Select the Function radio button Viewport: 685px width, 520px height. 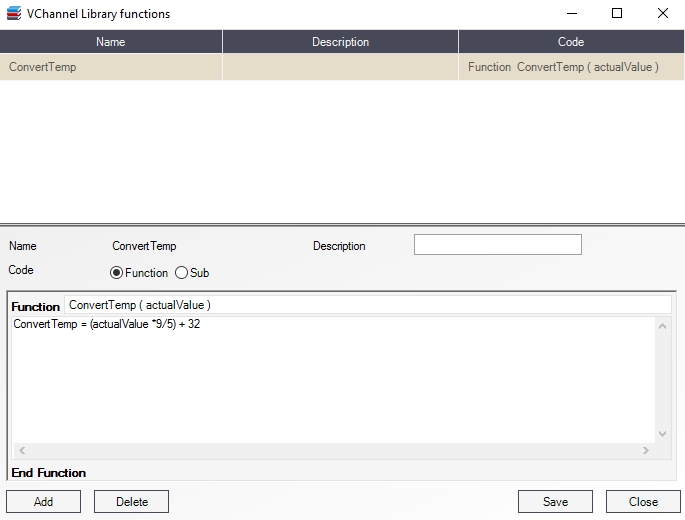point(117,273)
